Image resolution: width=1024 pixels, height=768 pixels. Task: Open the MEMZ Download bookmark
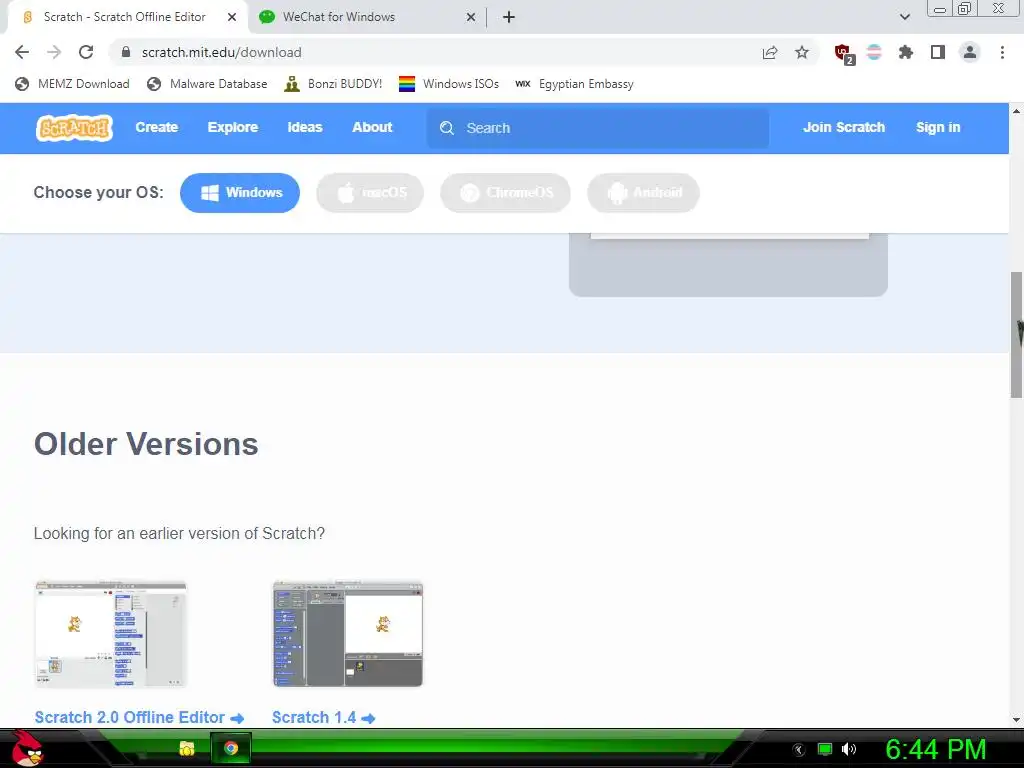72,84
